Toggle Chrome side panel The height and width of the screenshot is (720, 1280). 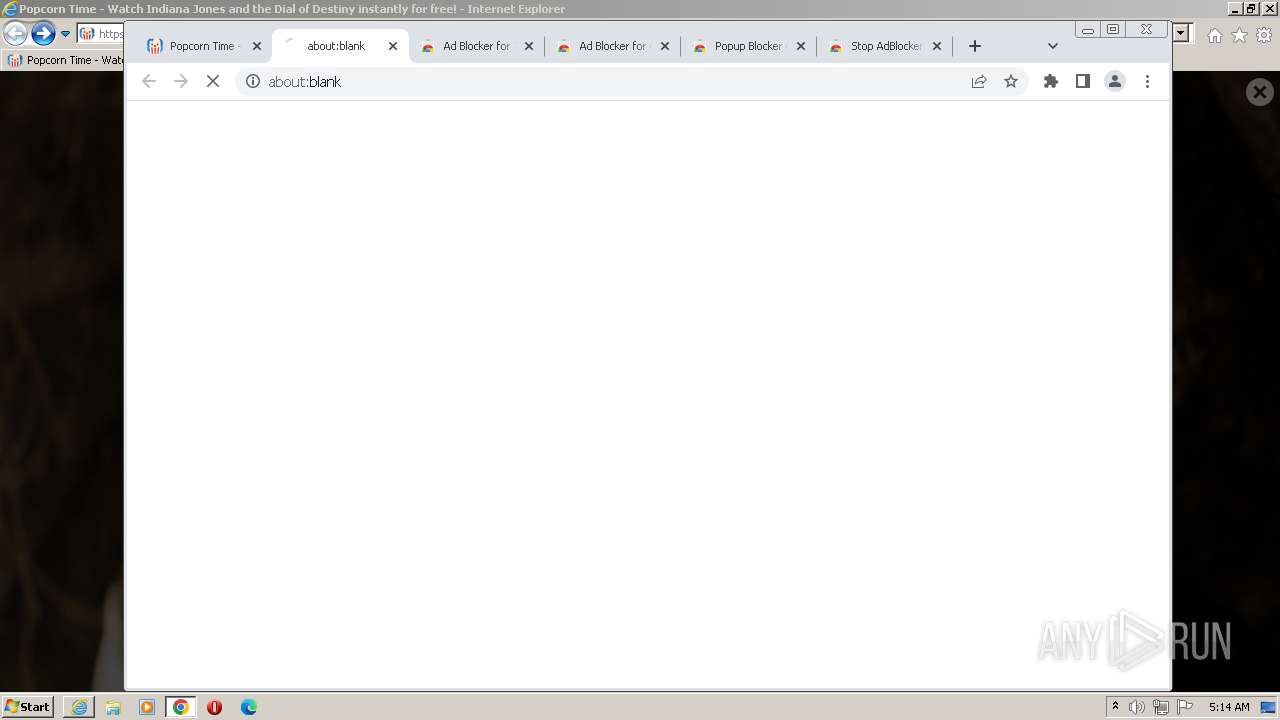pyautogui.click(x=1082, y=81)
